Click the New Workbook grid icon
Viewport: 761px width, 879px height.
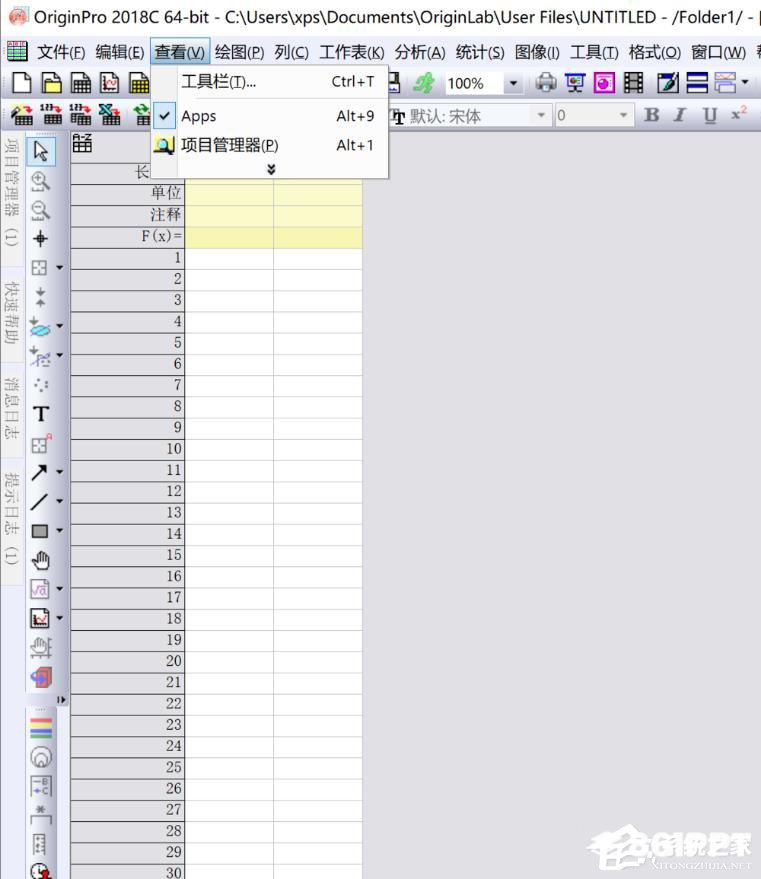[81, 83]
